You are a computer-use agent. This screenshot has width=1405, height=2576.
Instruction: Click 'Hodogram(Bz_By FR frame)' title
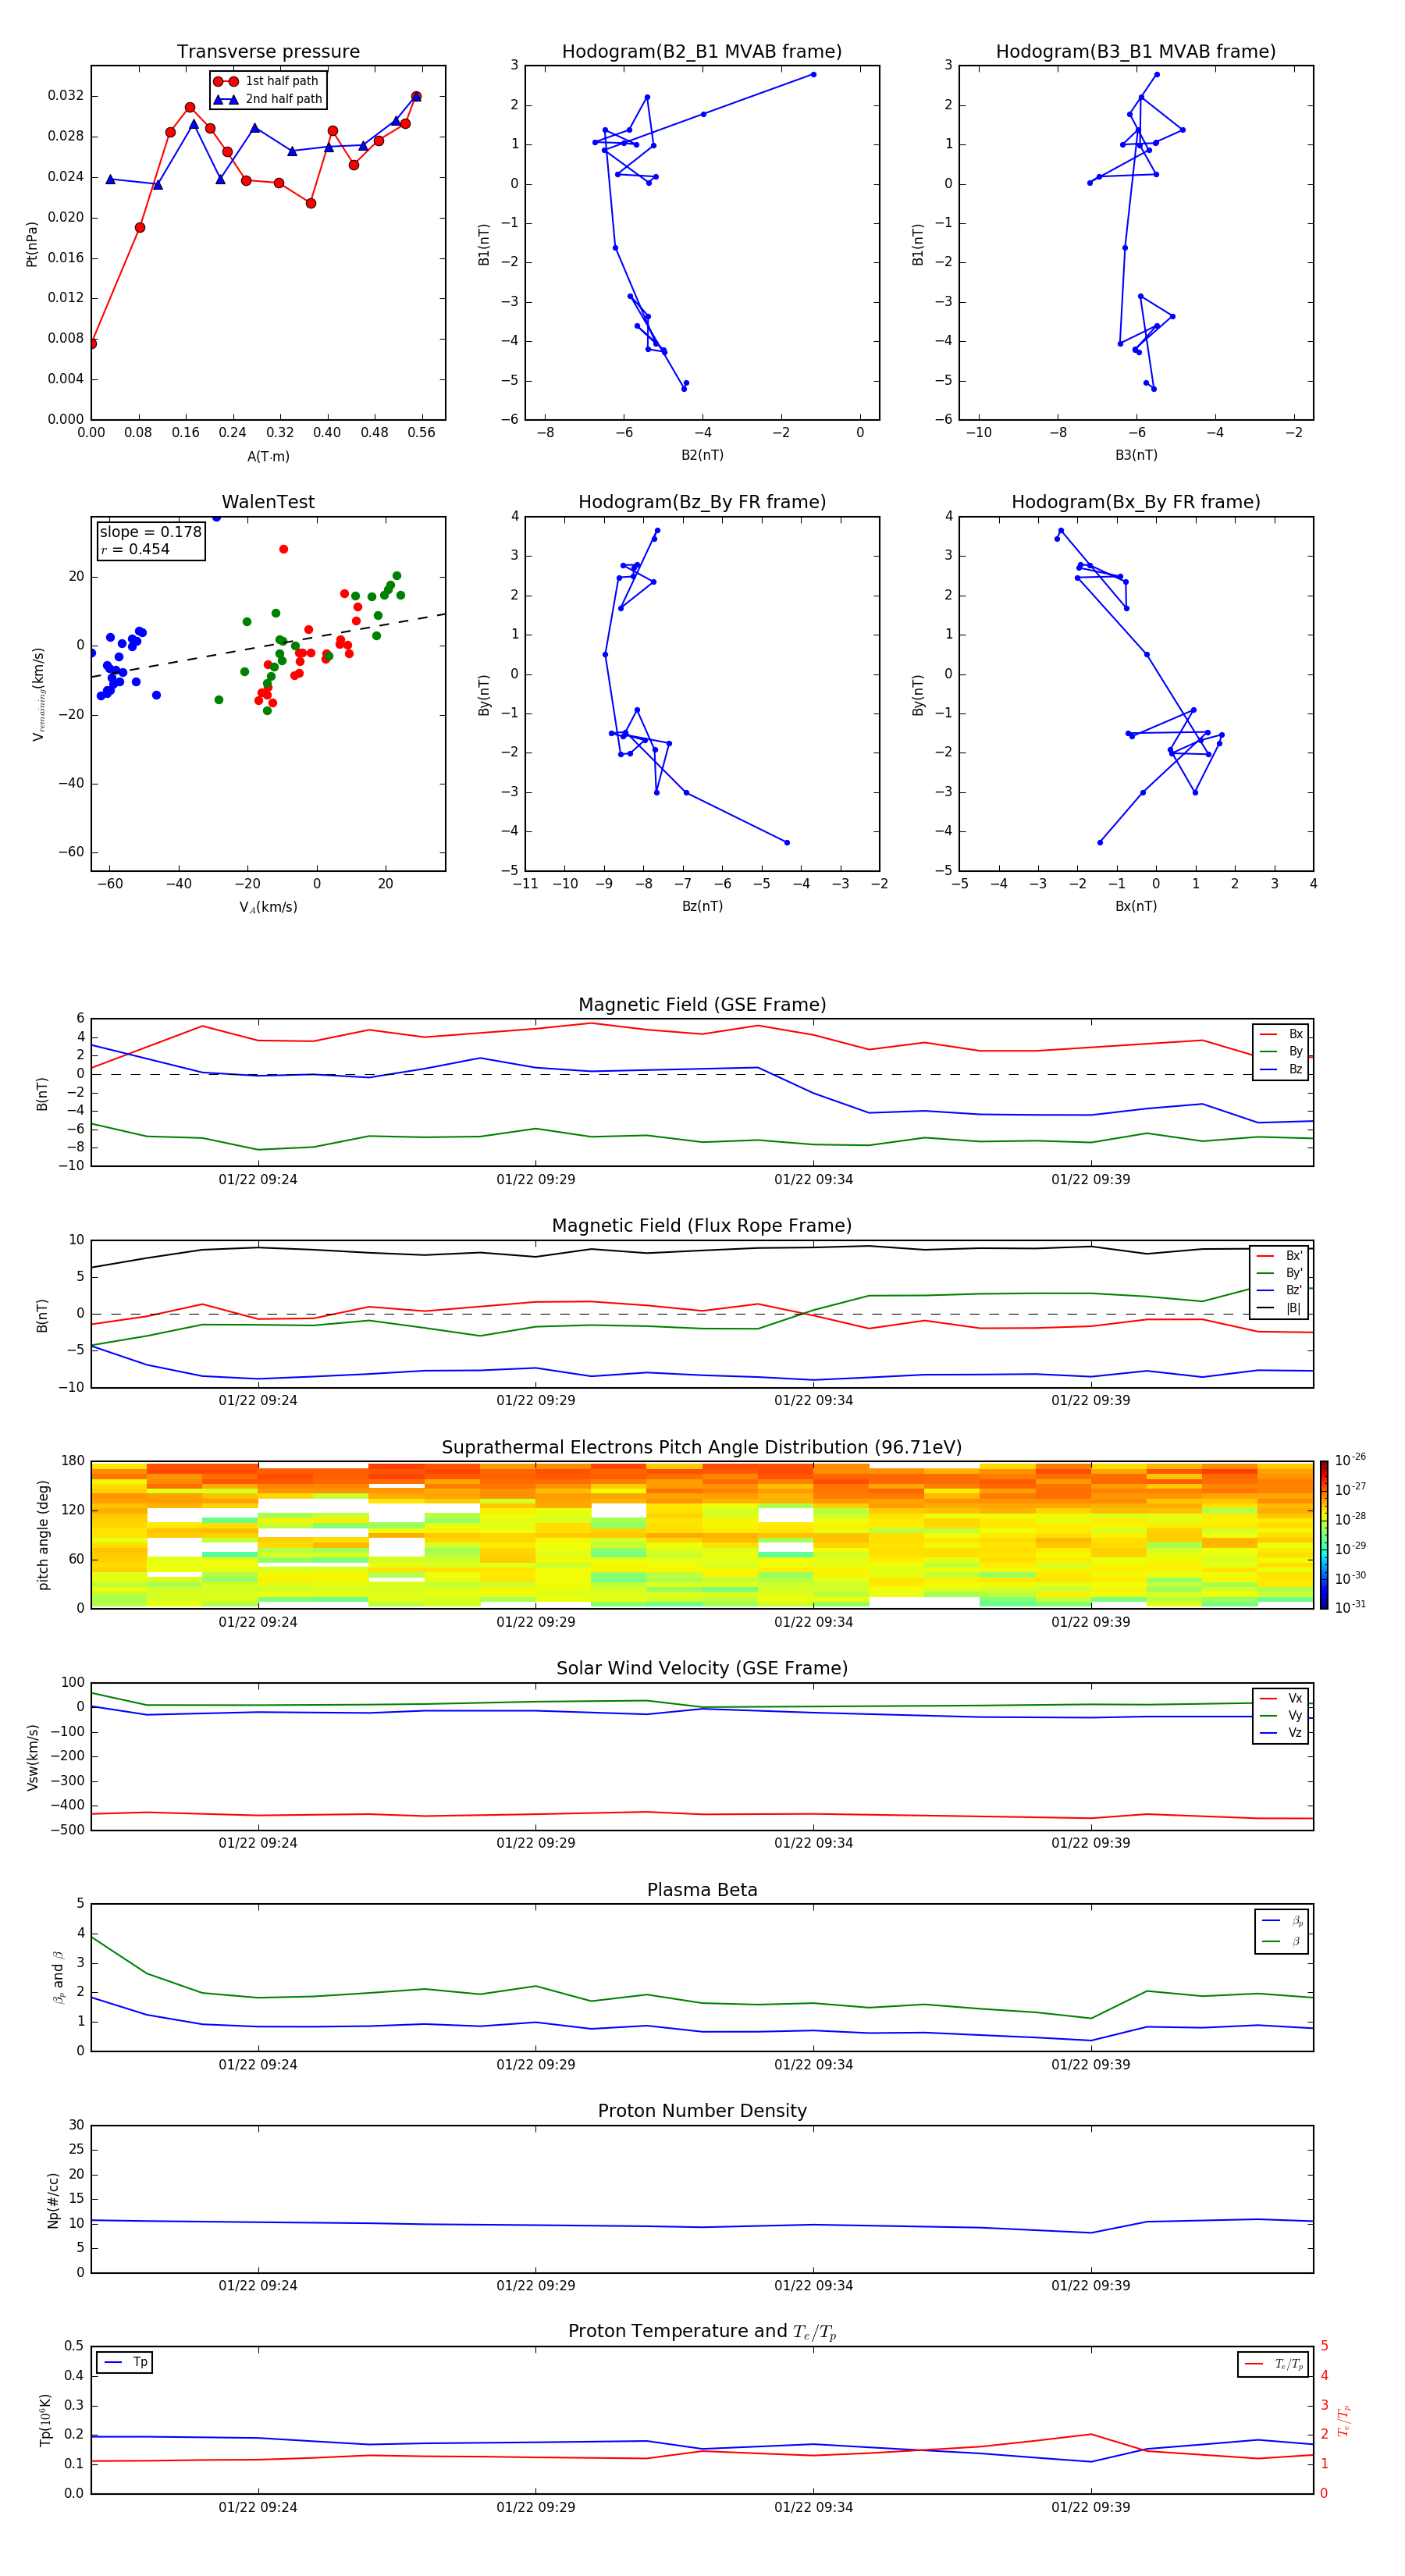click(702, 502)
